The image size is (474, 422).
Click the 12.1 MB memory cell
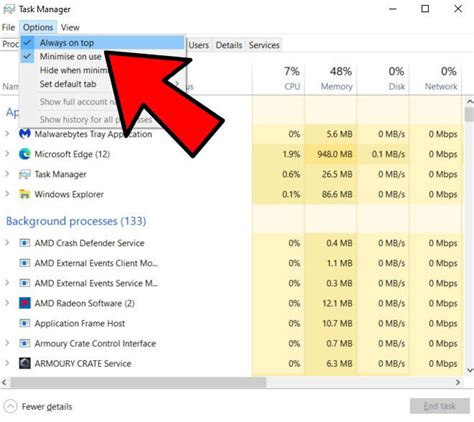point(330,303)
